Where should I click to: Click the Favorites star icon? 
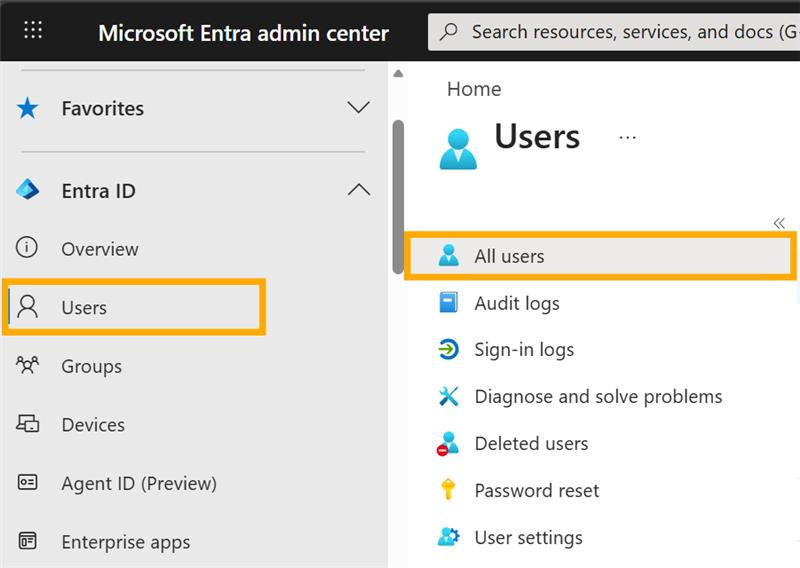click(28, 108)
